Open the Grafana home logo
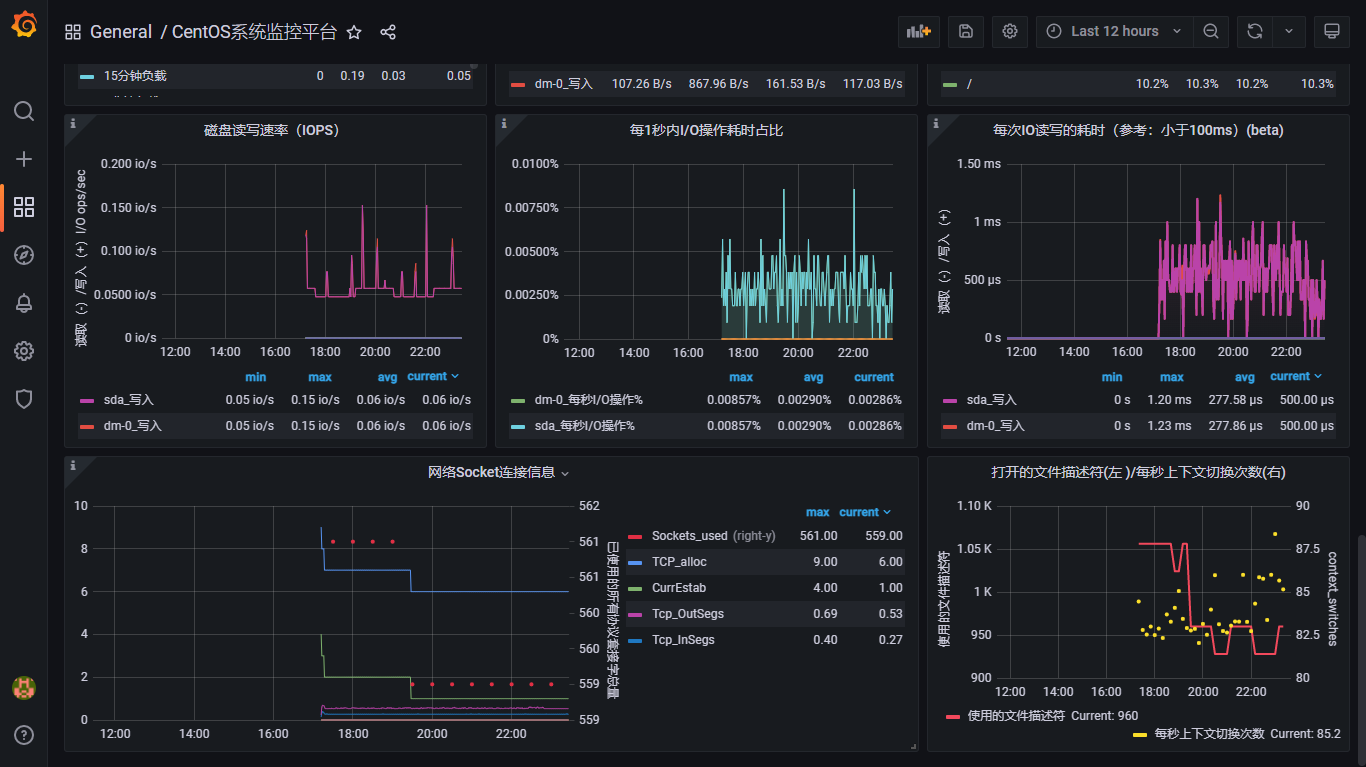Viewport: 1366px width, 767px height. tap(24, 24)
